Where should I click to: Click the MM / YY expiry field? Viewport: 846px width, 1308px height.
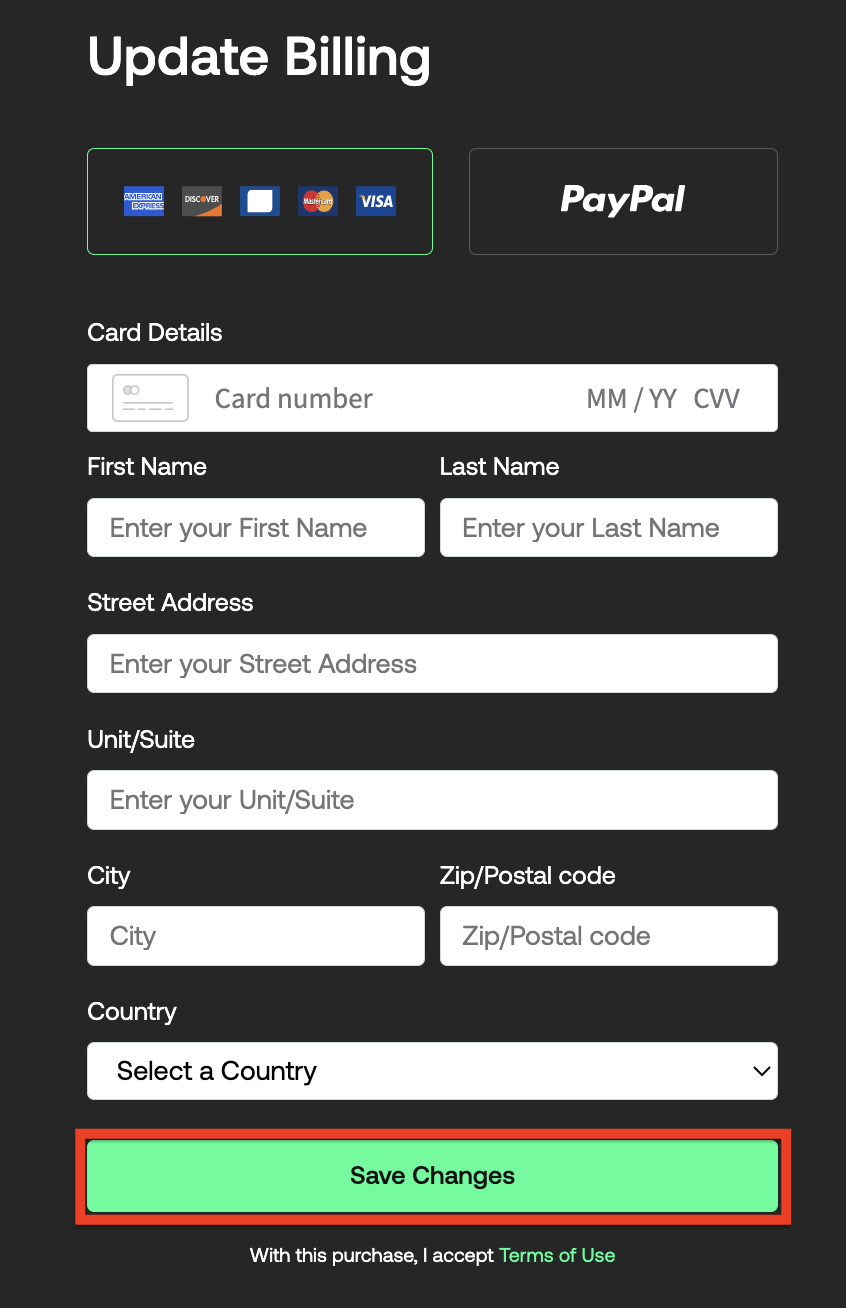click(x=632, y=399)
